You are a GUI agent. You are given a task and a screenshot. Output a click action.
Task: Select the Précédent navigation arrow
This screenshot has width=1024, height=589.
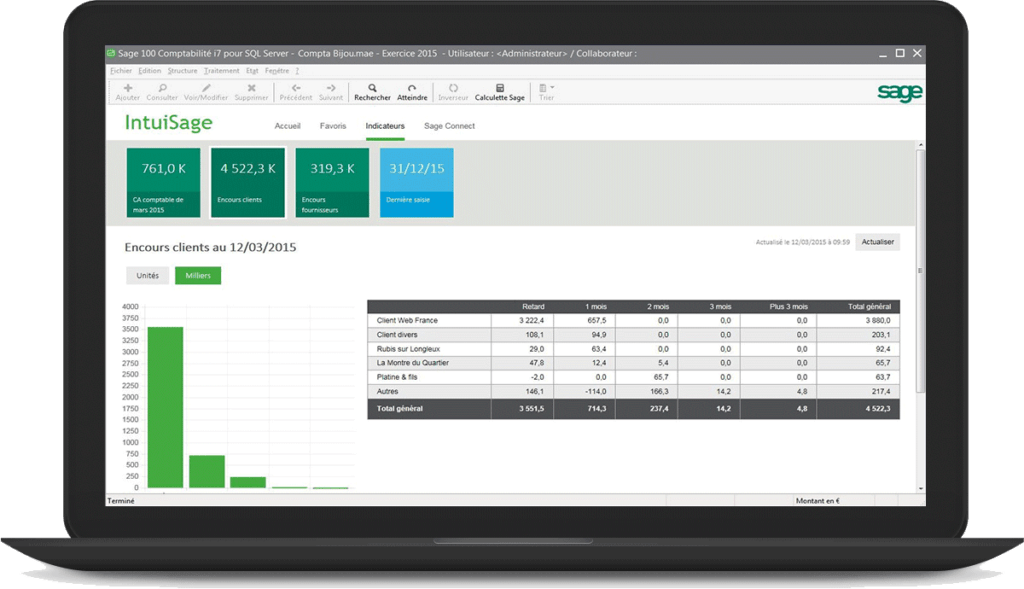(296, 90)
